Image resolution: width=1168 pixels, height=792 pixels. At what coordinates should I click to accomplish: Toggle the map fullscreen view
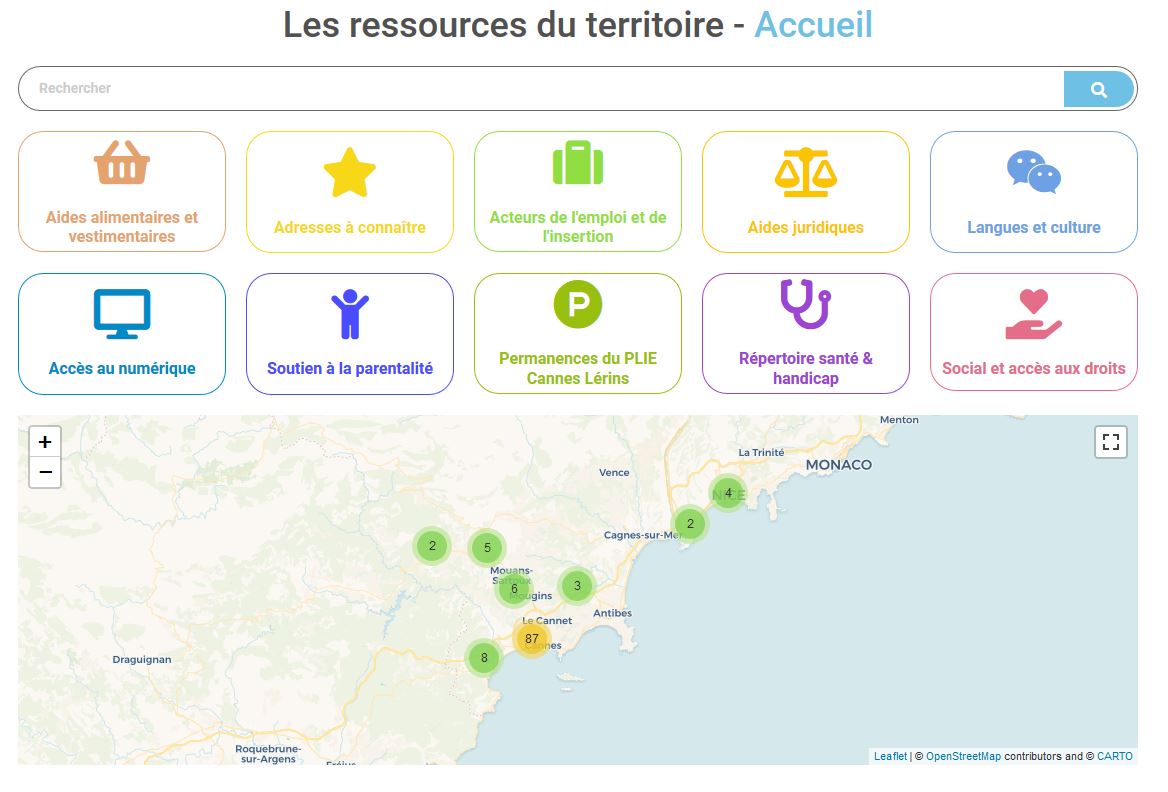coord(1111,442)
